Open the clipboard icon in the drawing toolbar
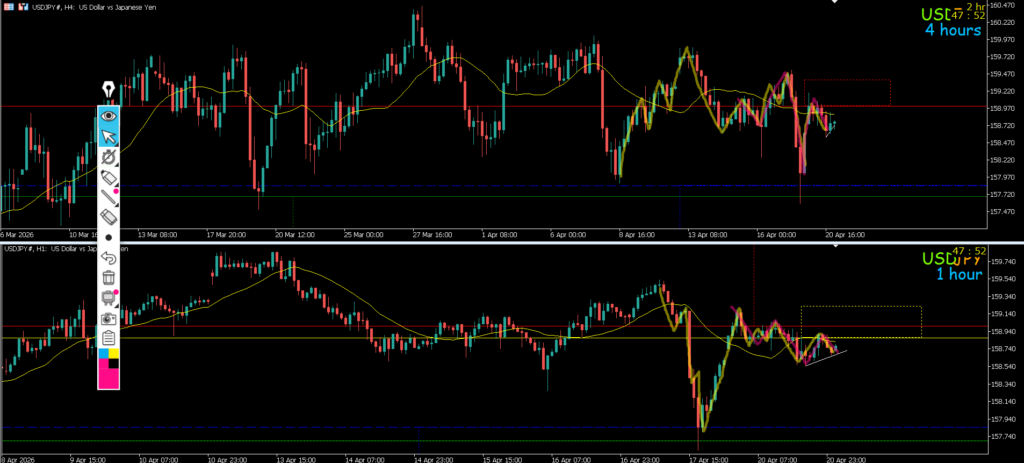1024x463 pixels. point(108,337)
